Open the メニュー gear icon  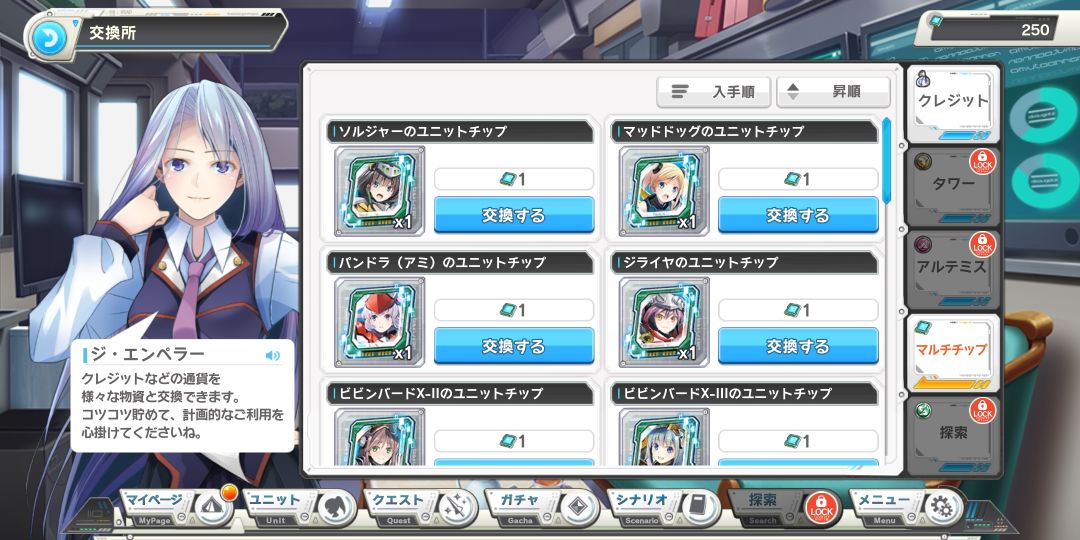coord(942,508)
